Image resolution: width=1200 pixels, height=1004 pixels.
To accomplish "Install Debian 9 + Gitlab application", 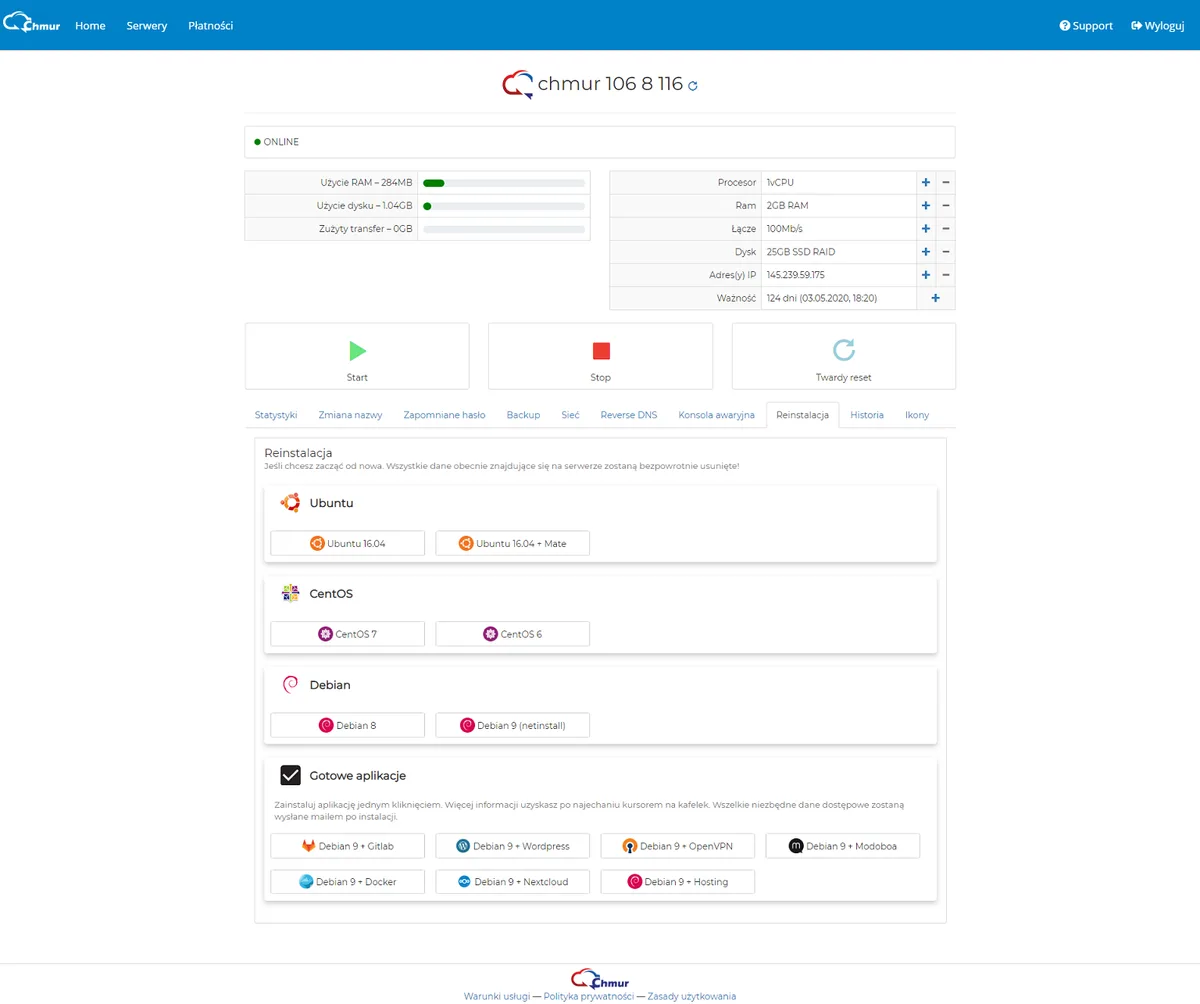I will pyautogui.click(x=347, y=846).
